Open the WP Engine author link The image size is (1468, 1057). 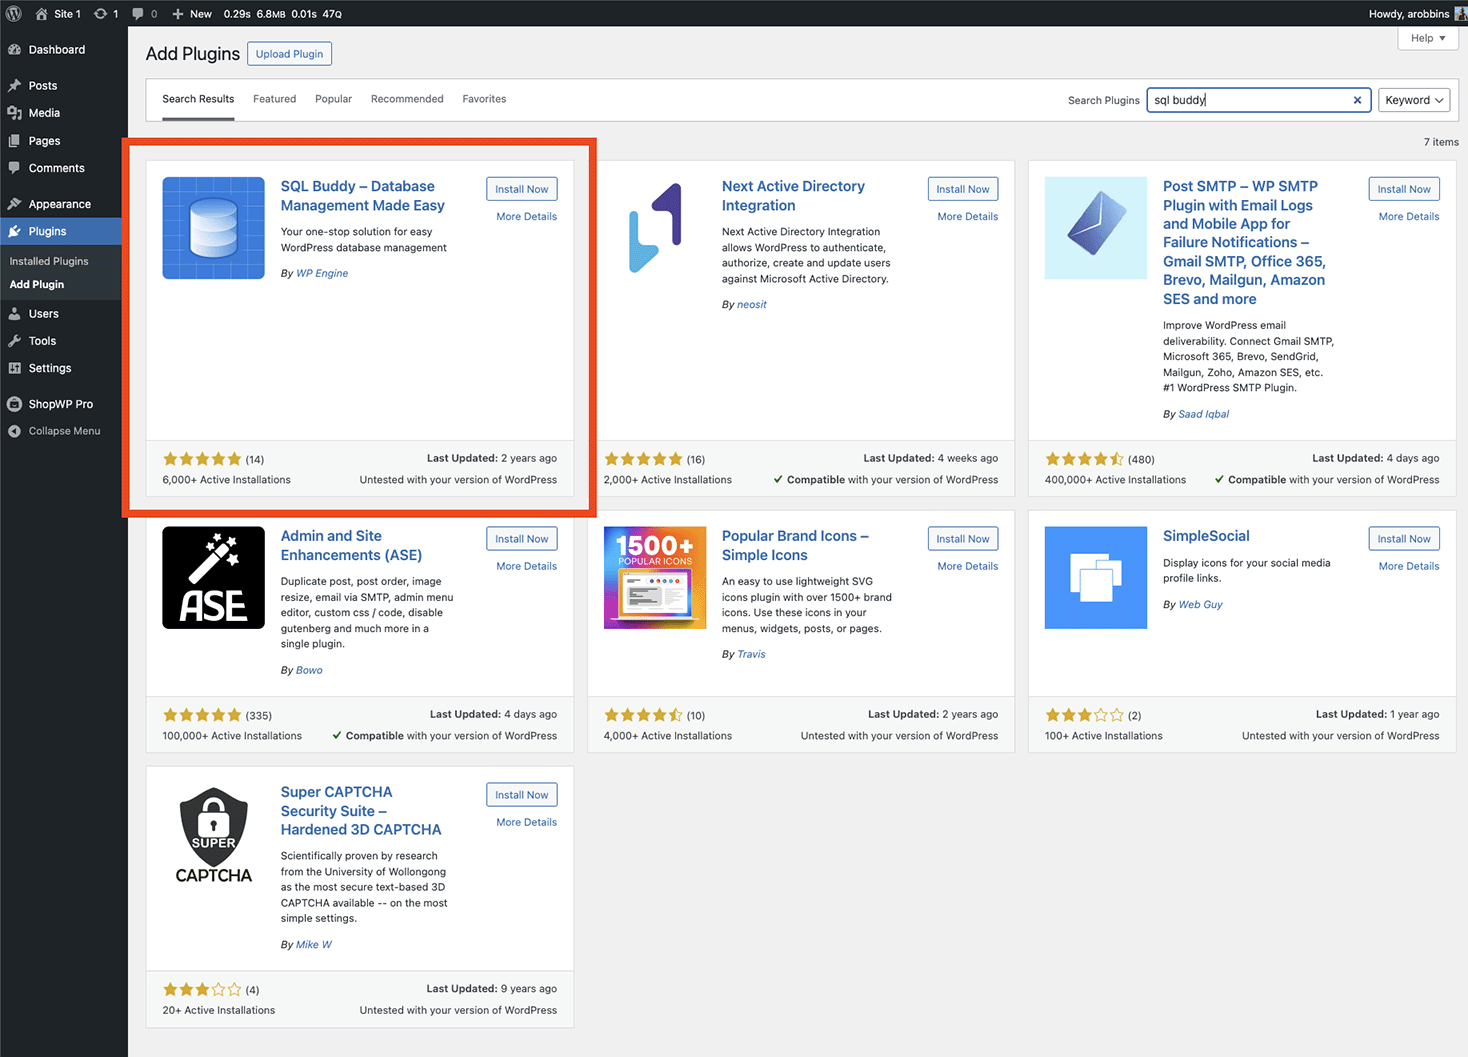coord(322,273)
